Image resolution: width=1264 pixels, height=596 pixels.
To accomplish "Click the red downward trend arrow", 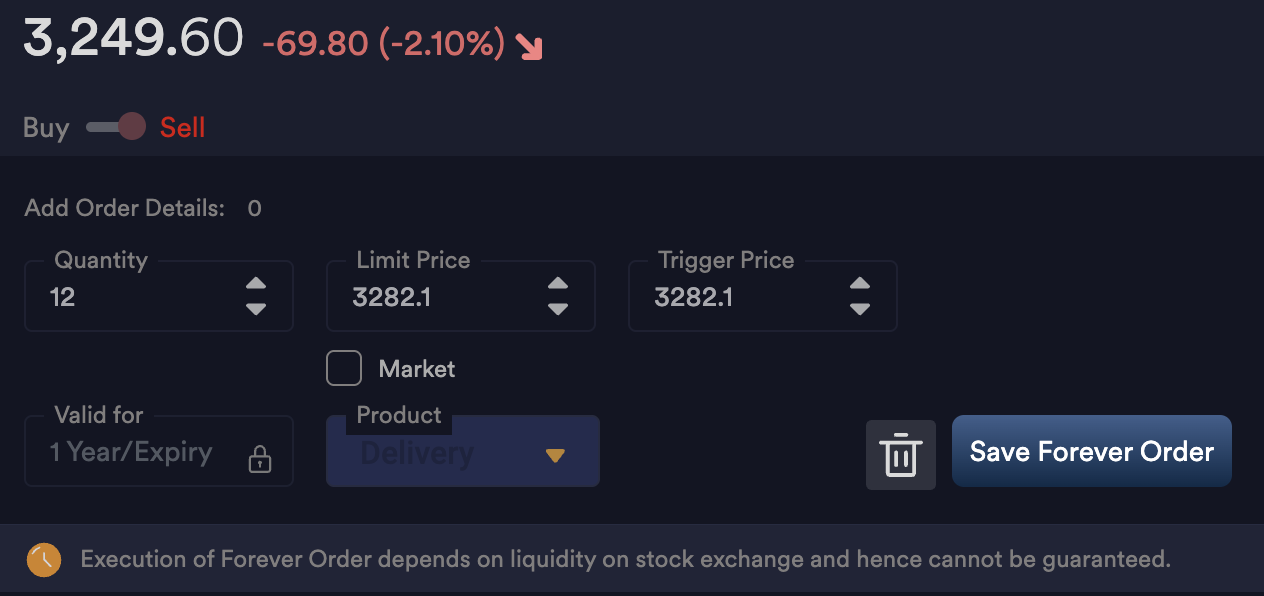I will (x=529, y=46).
